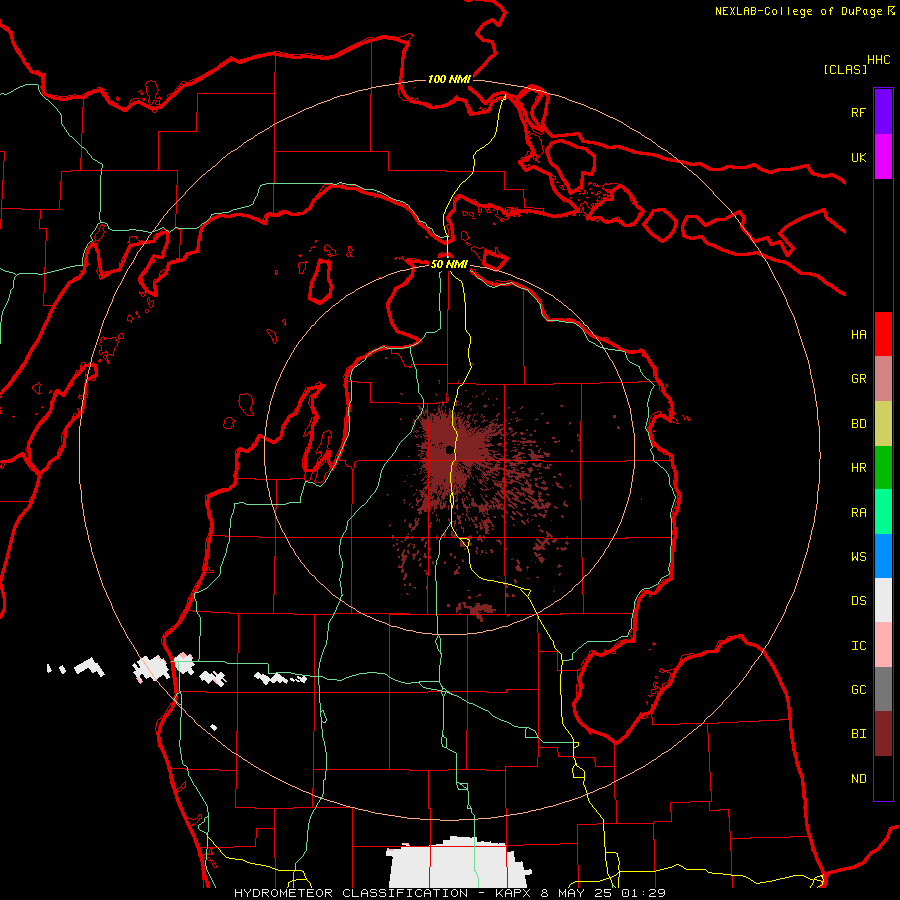900x900 pixels.
Task: Click the '100 NMI' range ring label
Action: coord(449,79)
